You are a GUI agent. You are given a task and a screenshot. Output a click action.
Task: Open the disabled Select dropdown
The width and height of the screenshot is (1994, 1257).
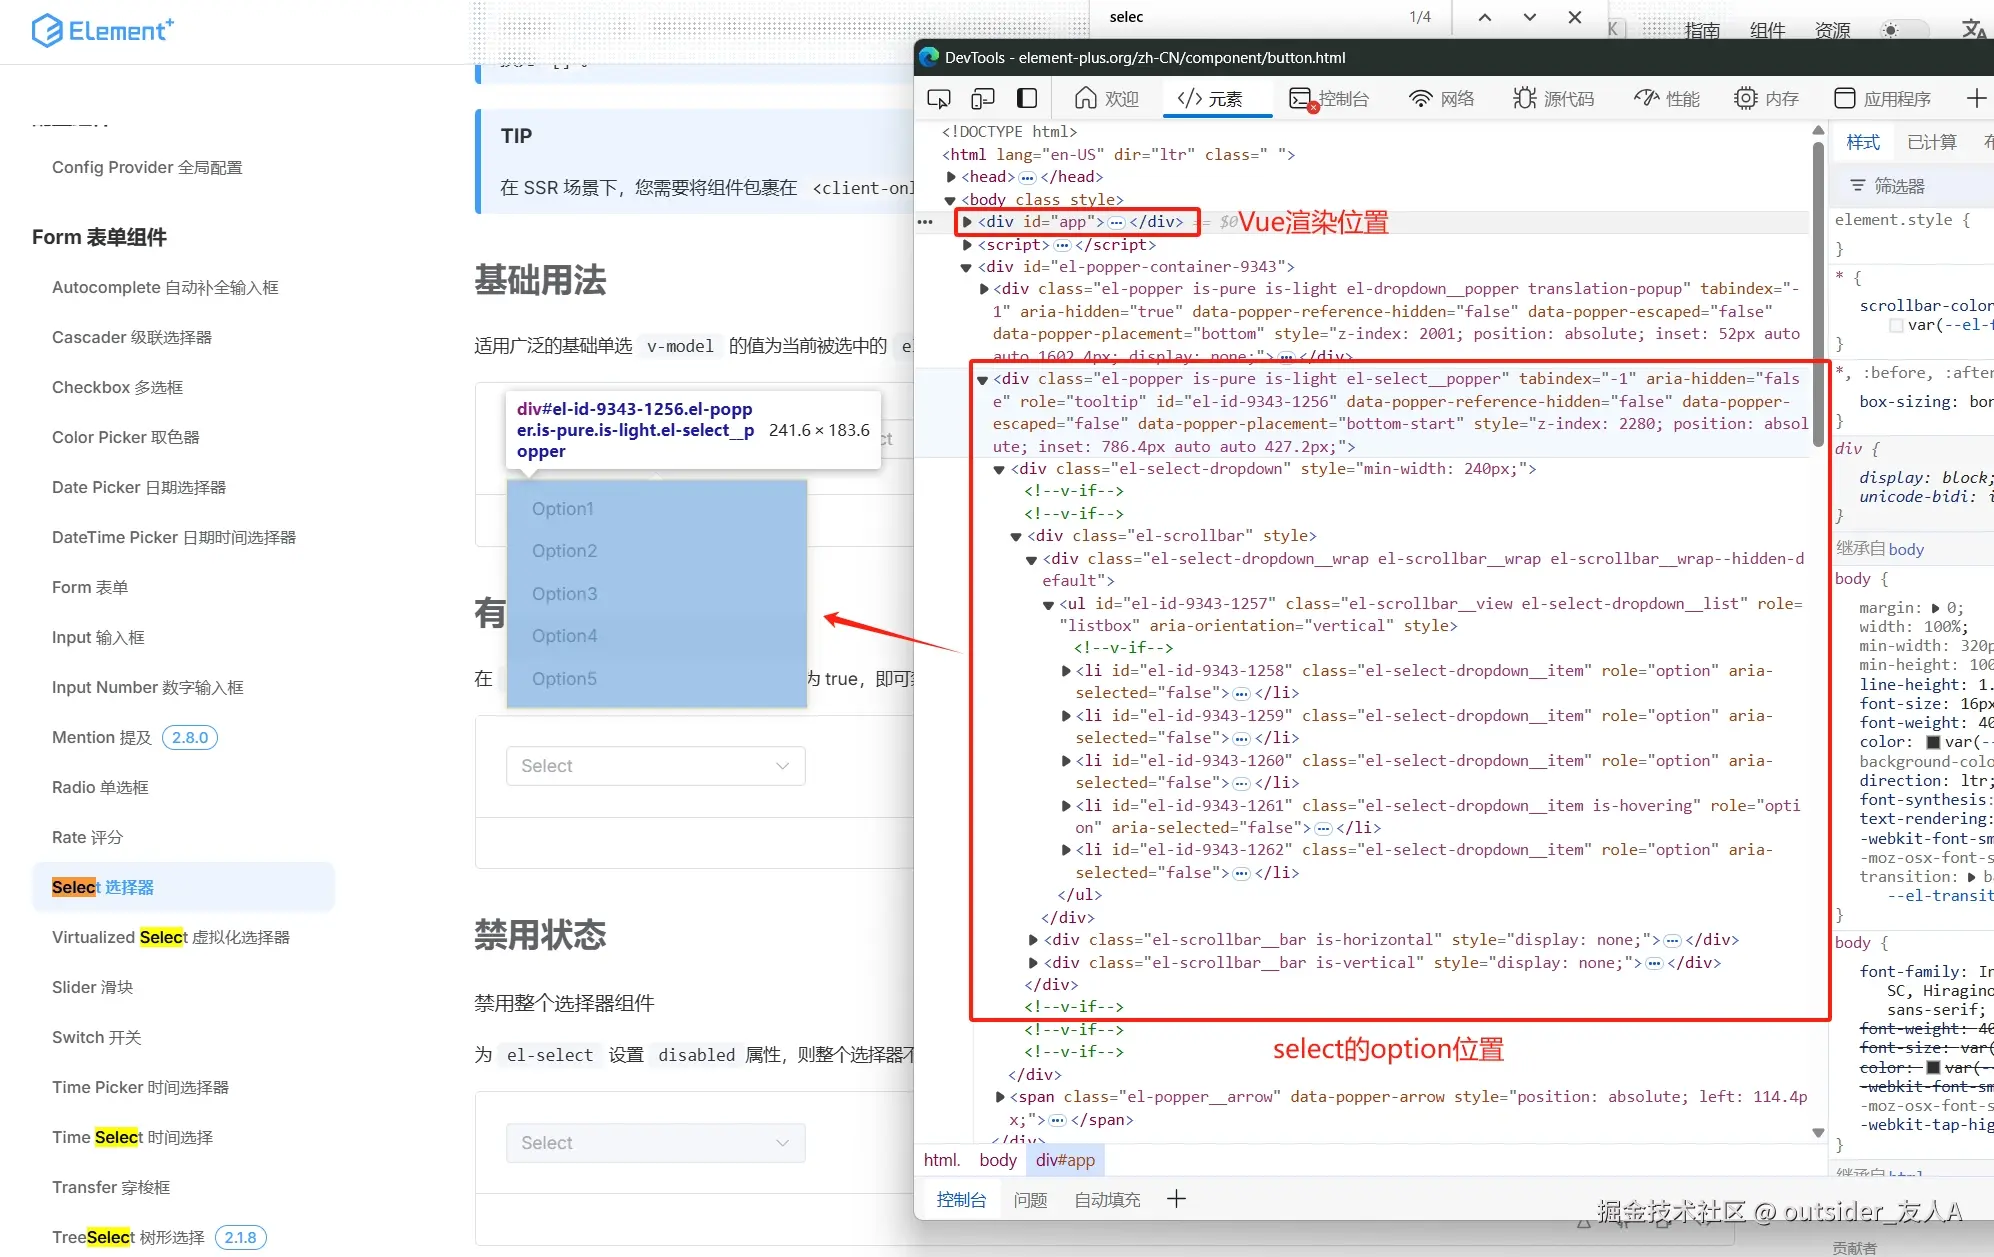(x=655, y=1143)
